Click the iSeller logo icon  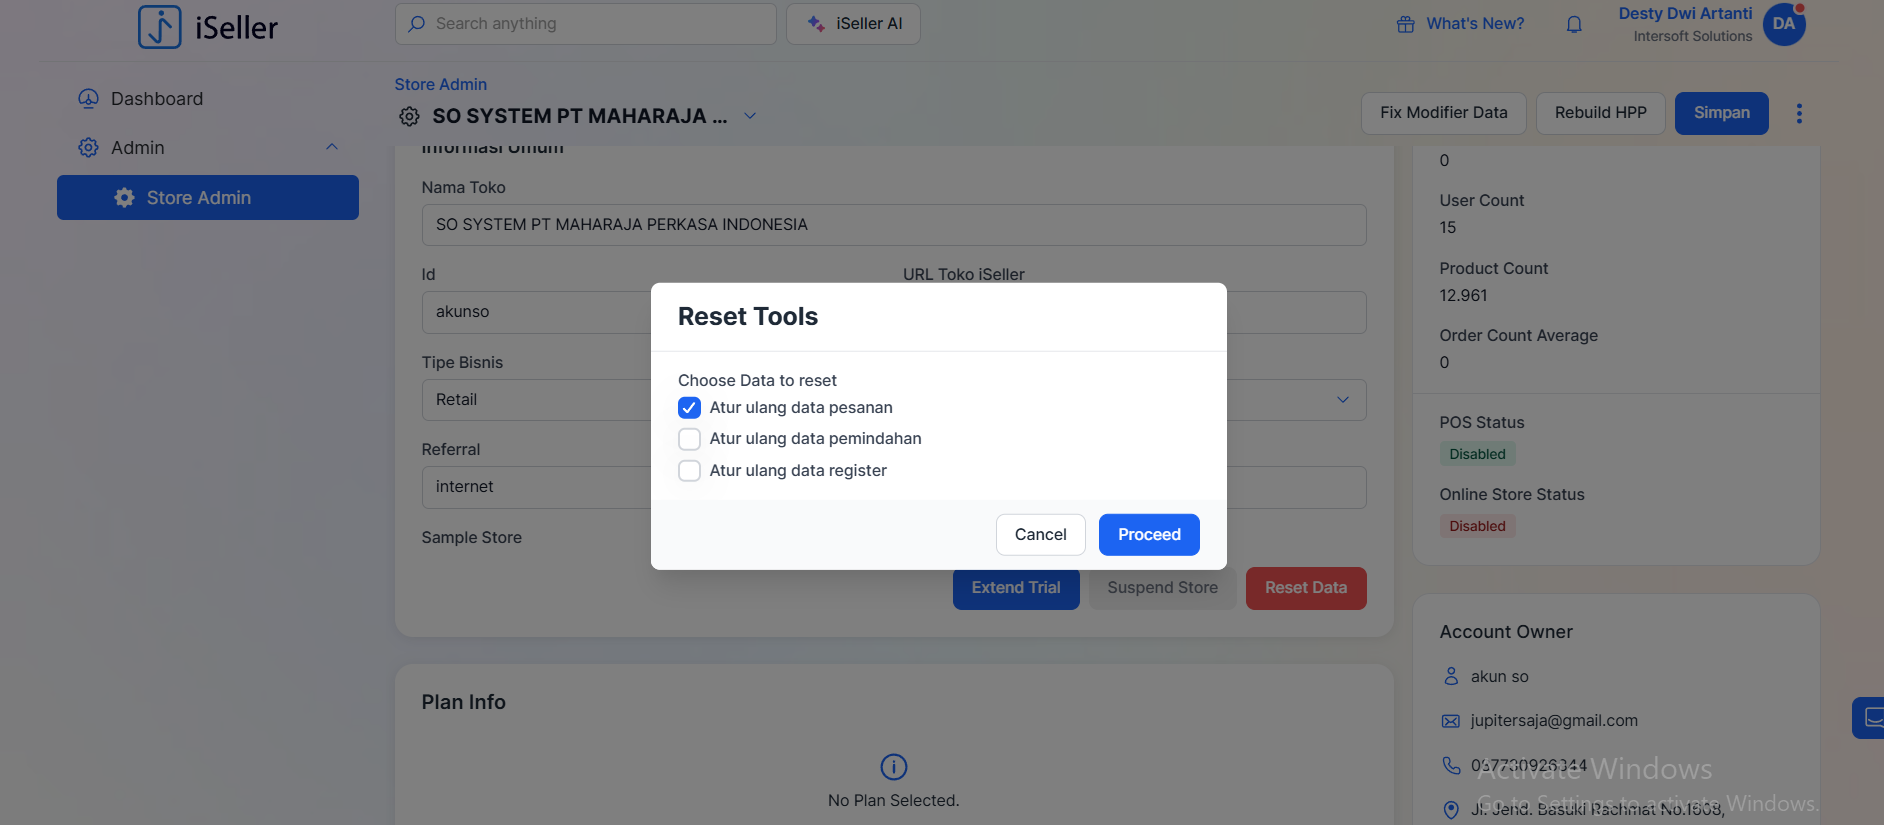click(x=160, y=27)
